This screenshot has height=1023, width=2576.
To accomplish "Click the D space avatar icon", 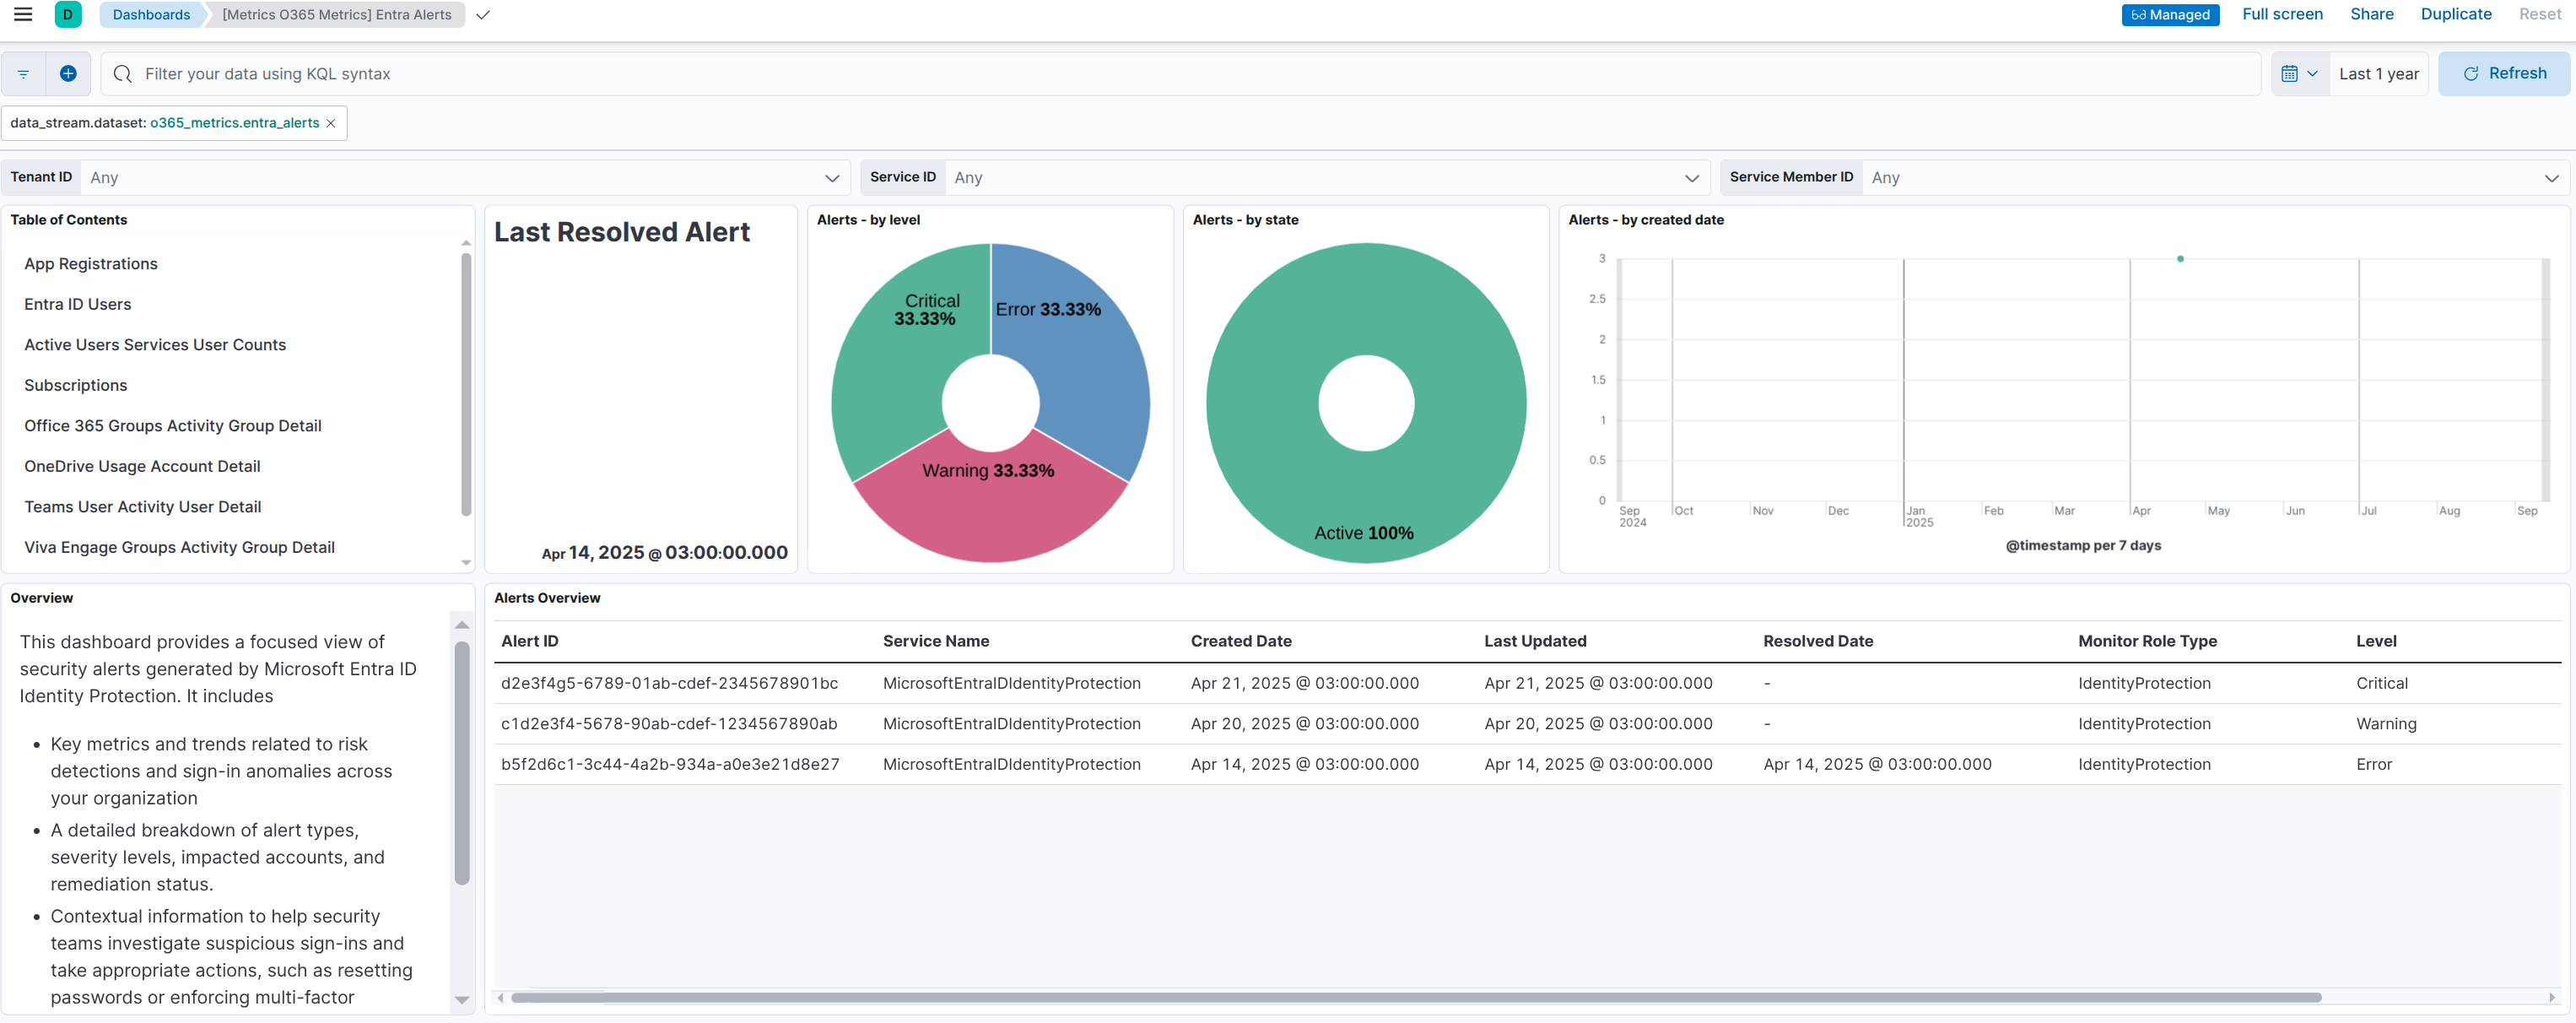I will 67,14.
